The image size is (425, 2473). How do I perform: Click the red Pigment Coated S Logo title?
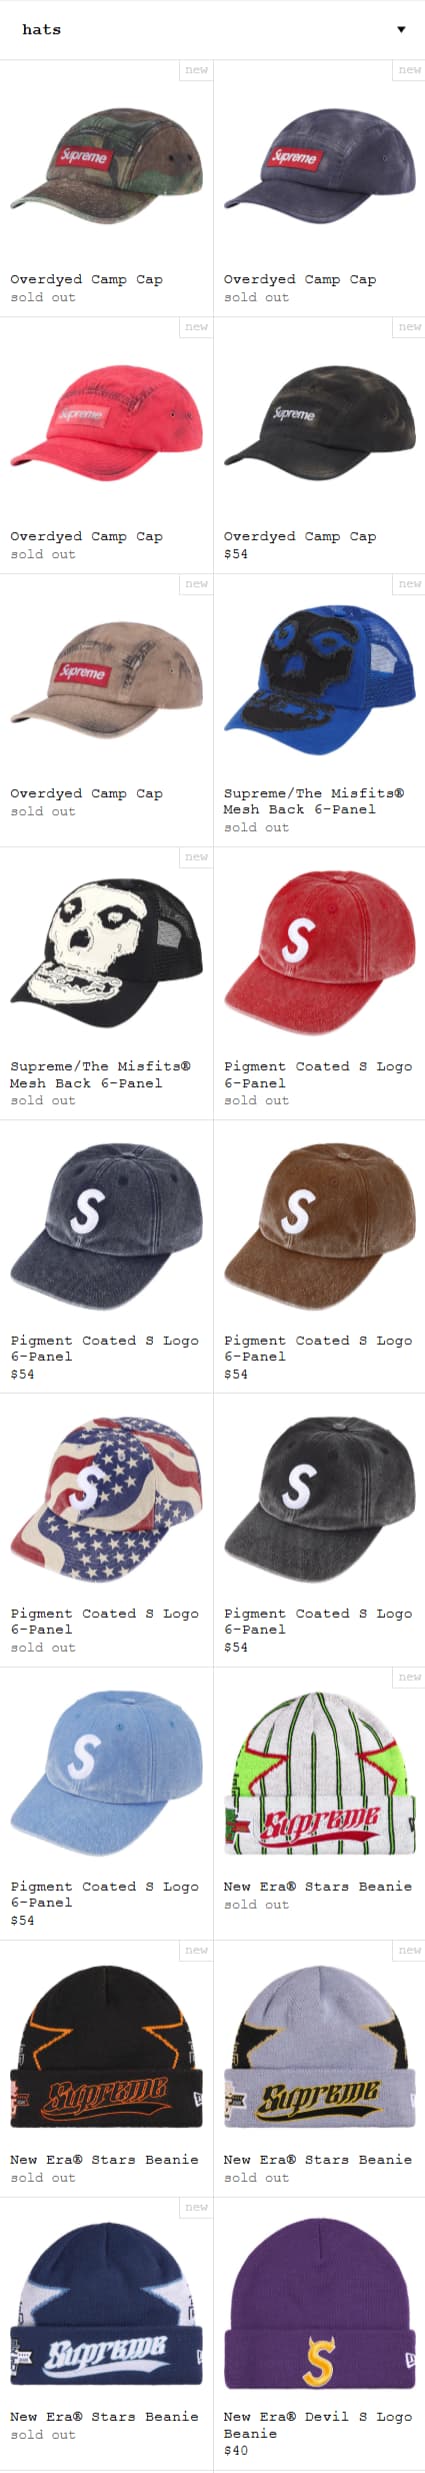pos(318,1074)
